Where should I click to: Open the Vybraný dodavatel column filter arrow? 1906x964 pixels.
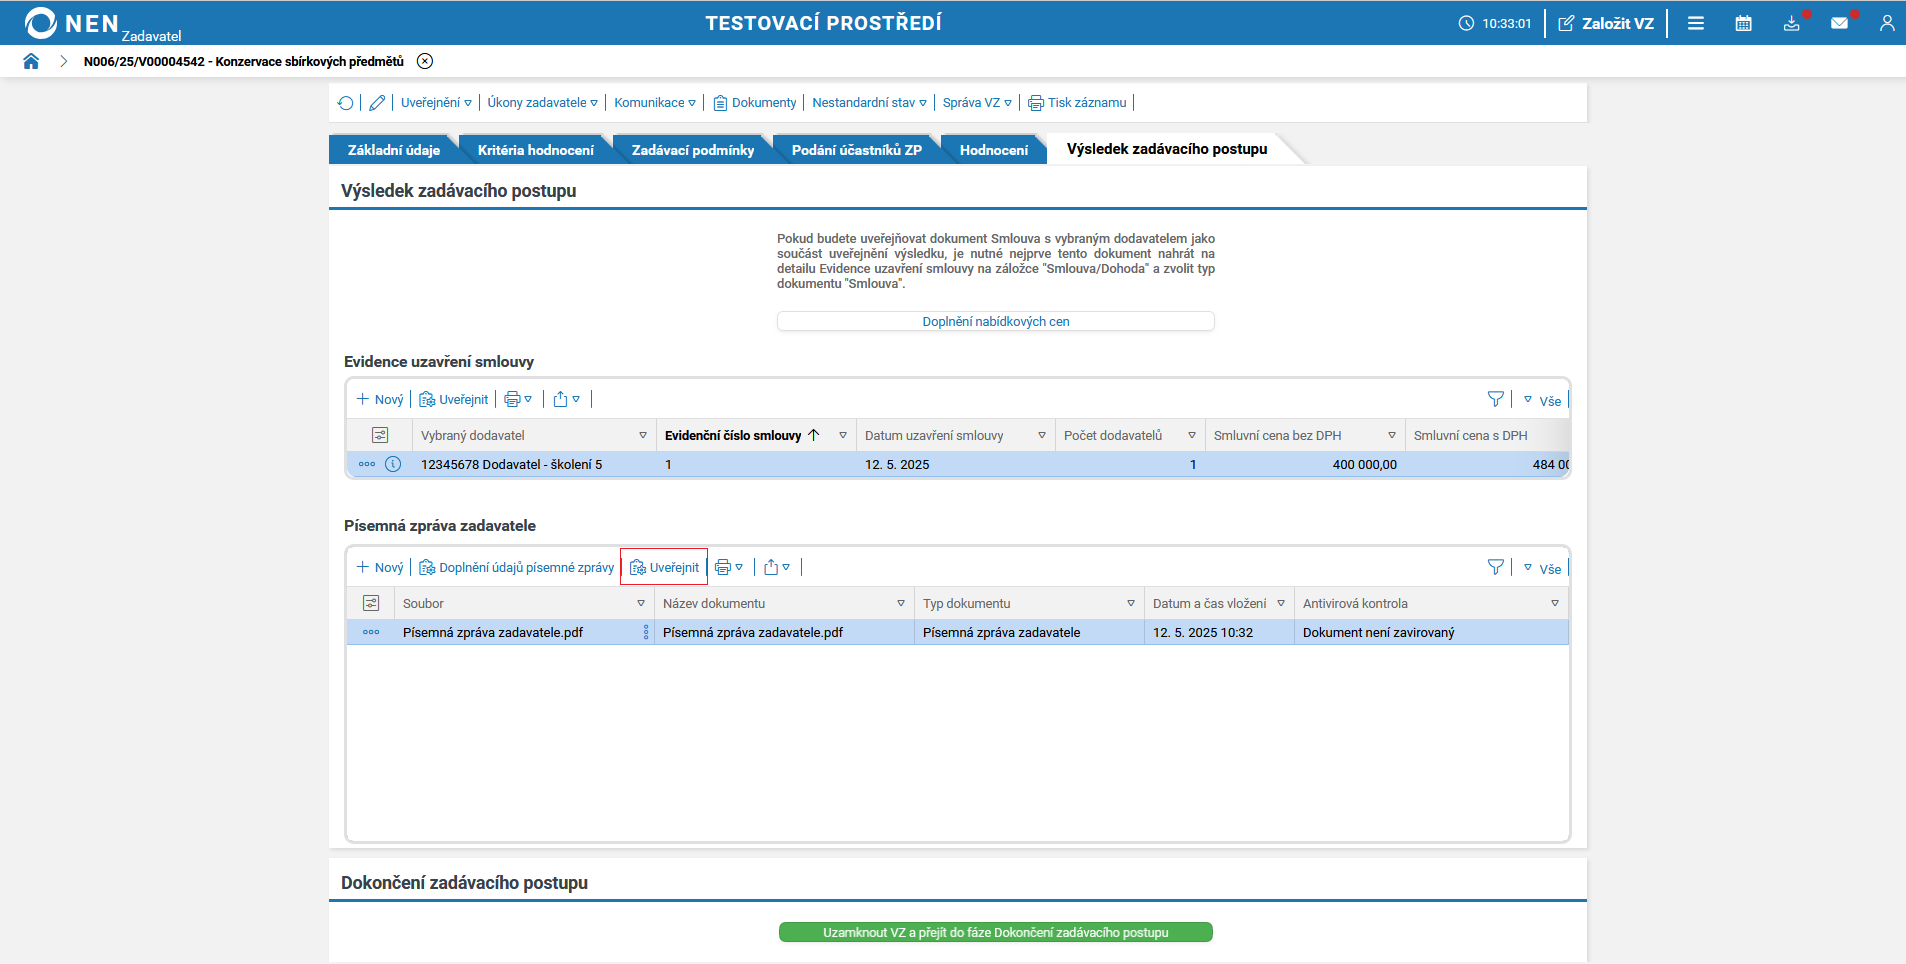(x=642, y=436)
